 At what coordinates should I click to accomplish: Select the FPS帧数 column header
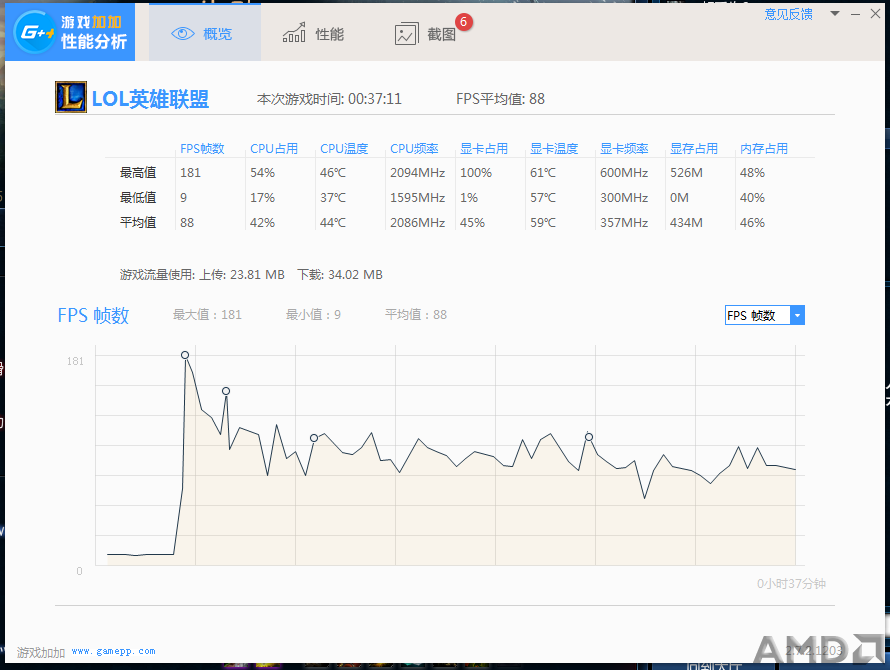tap(202, 149)
